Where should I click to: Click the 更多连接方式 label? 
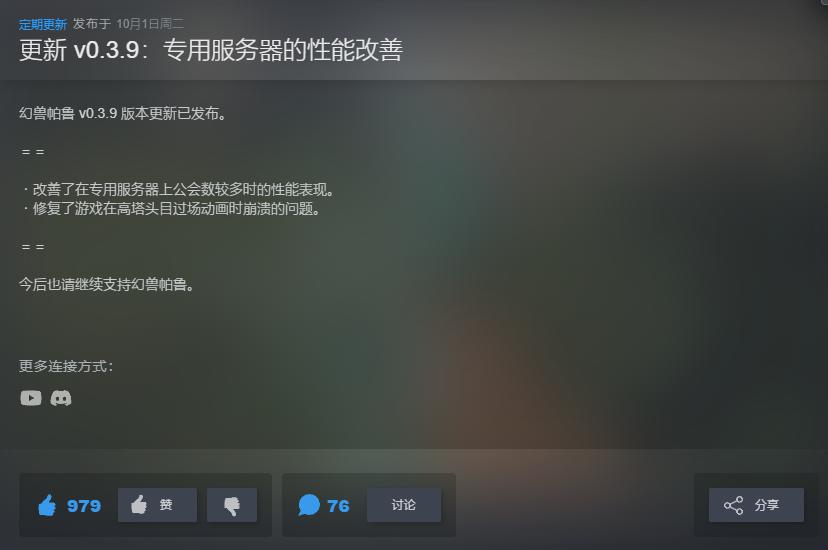point(66,366)
